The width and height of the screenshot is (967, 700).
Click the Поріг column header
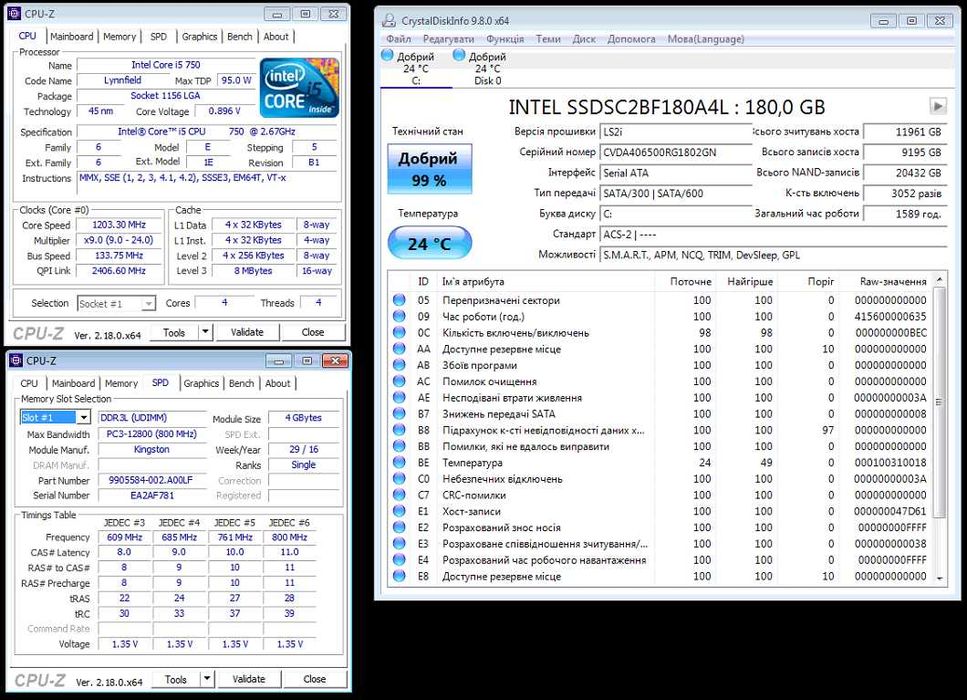(821, 281)
